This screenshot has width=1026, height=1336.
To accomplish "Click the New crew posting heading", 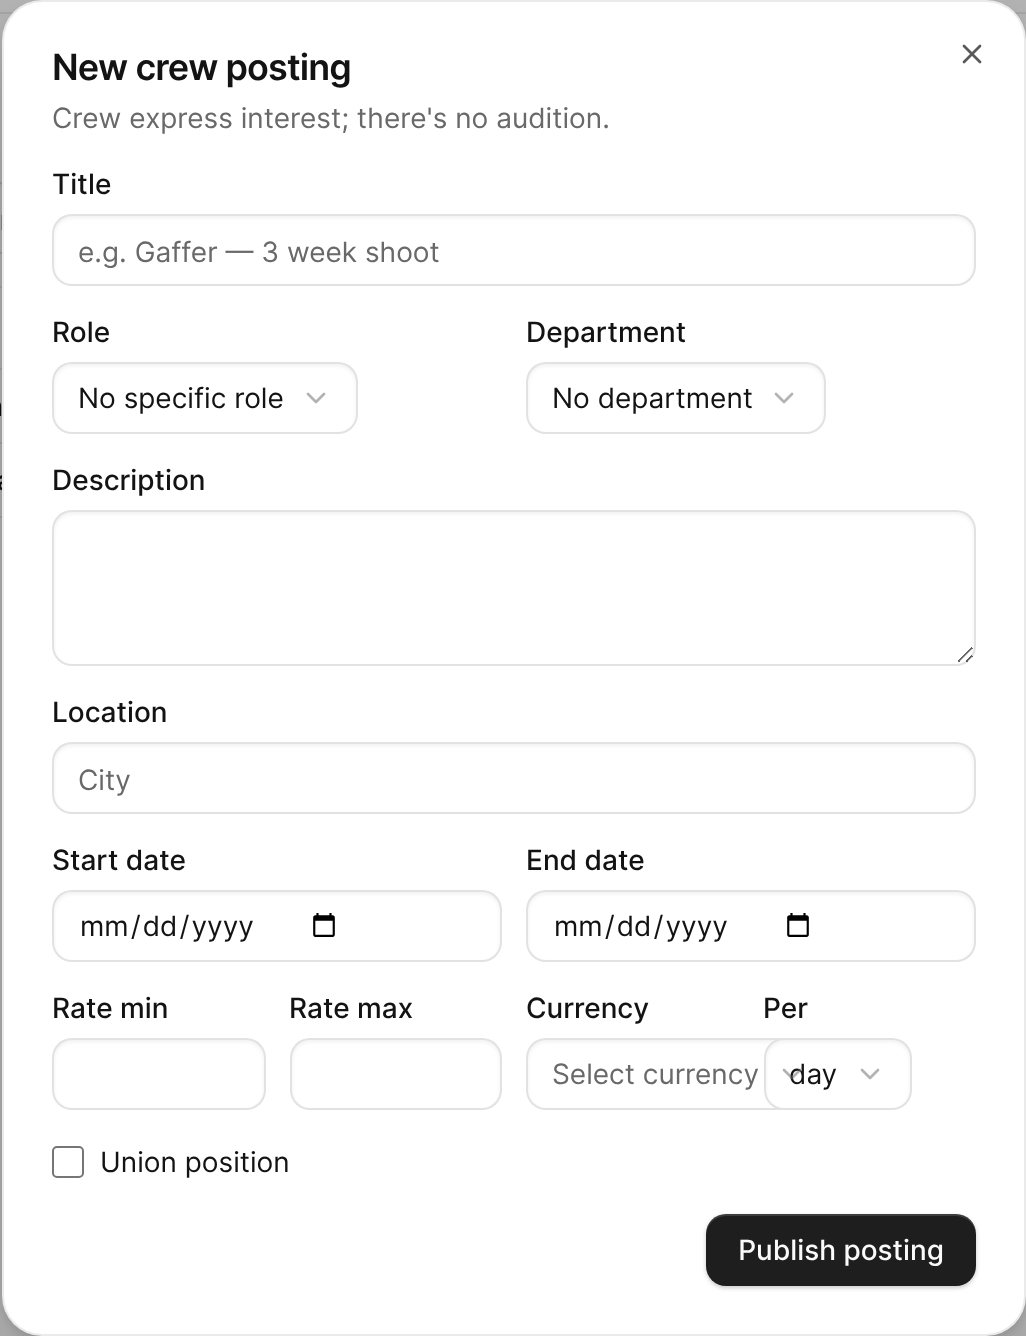I will 202,68.
